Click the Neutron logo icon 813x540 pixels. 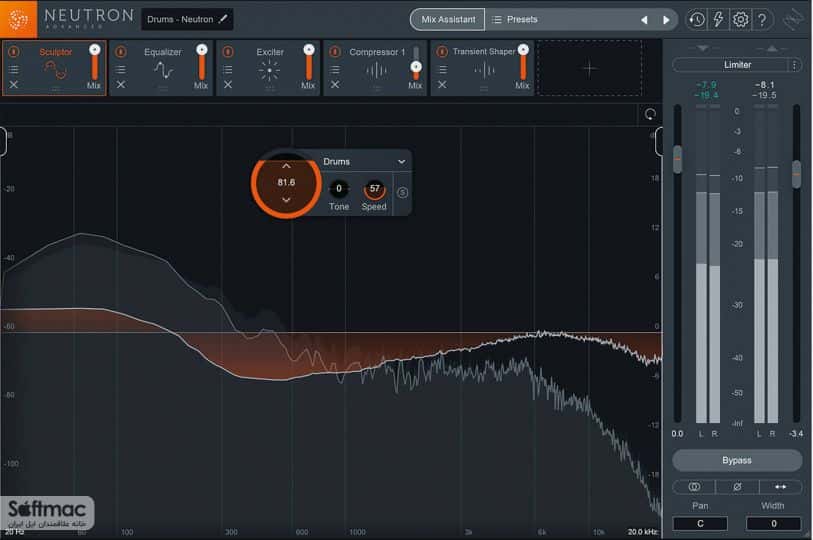pyautogui.click(x=19, y=19)
